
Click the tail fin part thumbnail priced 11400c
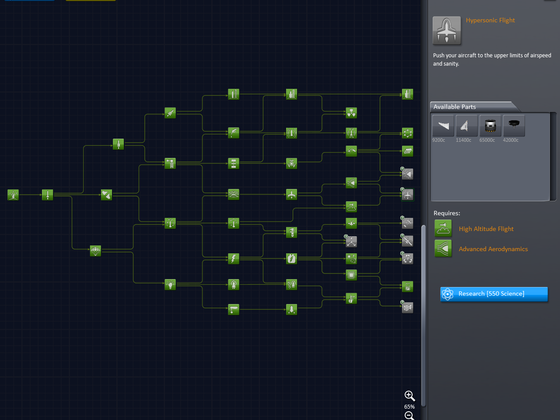tap(466, 125)
